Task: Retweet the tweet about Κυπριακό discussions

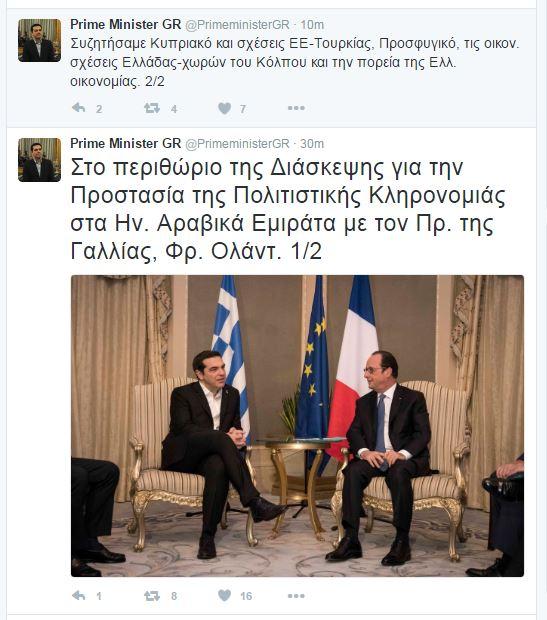Action: (x=152, y=108)
